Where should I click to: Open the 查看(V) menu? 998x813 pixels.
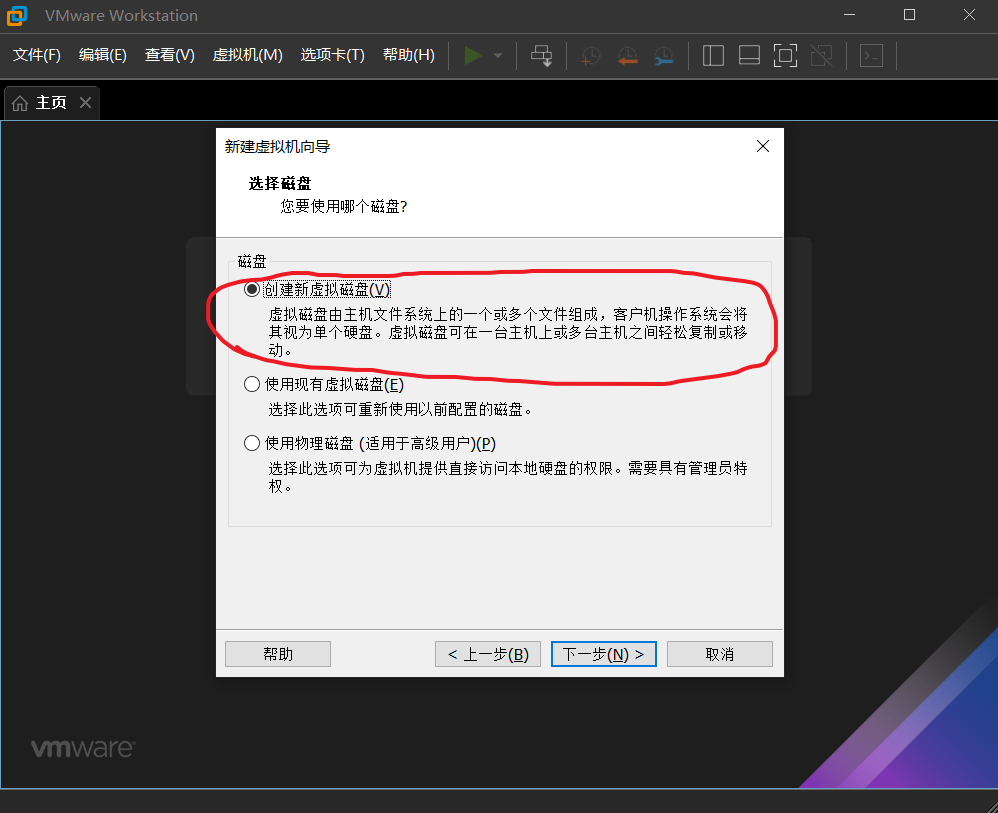(169, 55)
